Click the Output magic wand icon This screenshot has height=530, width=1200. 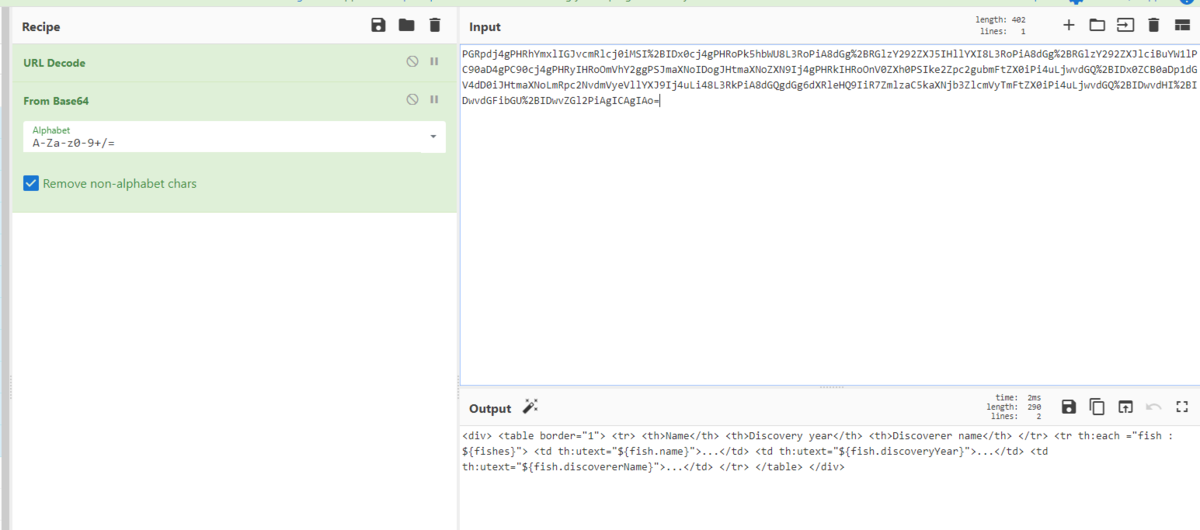click(x=530, y=406)
